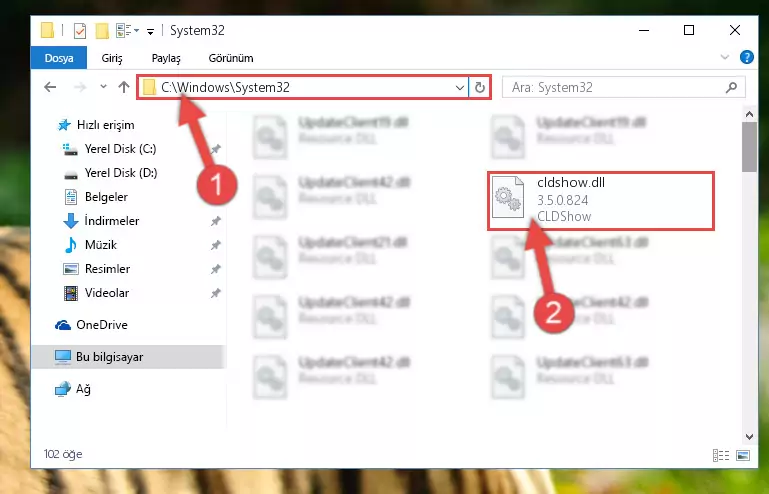Click the search magnifier icon
The height and width of the screenshot is (494, 769).
click(x=731, y=87)
